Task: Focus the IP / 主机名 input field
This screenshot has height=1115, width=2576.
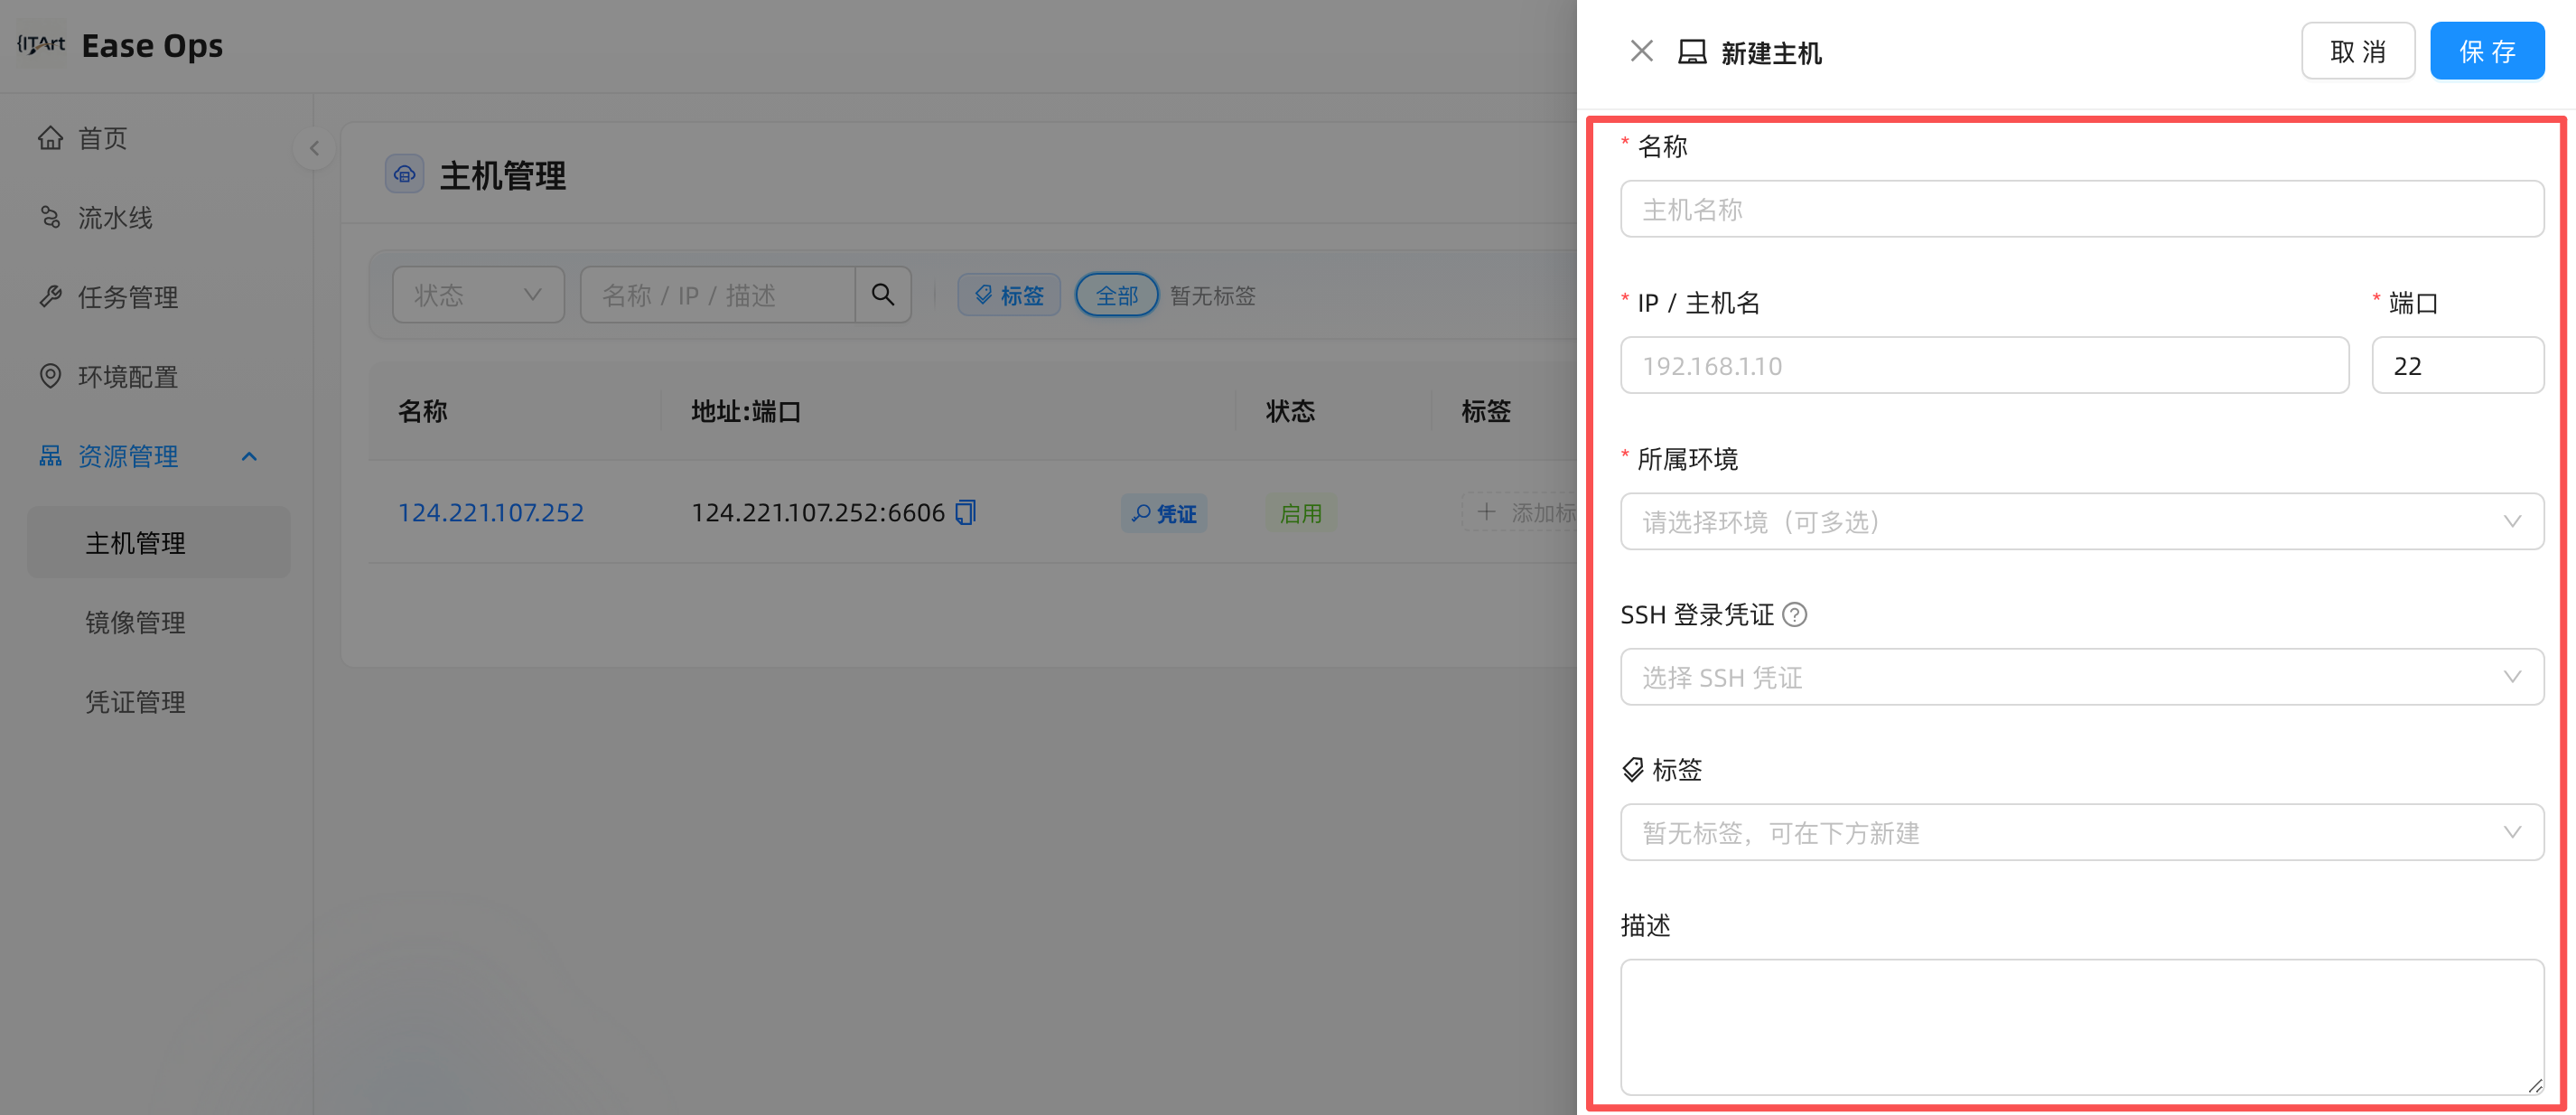Action: [x=1984, y=365]
